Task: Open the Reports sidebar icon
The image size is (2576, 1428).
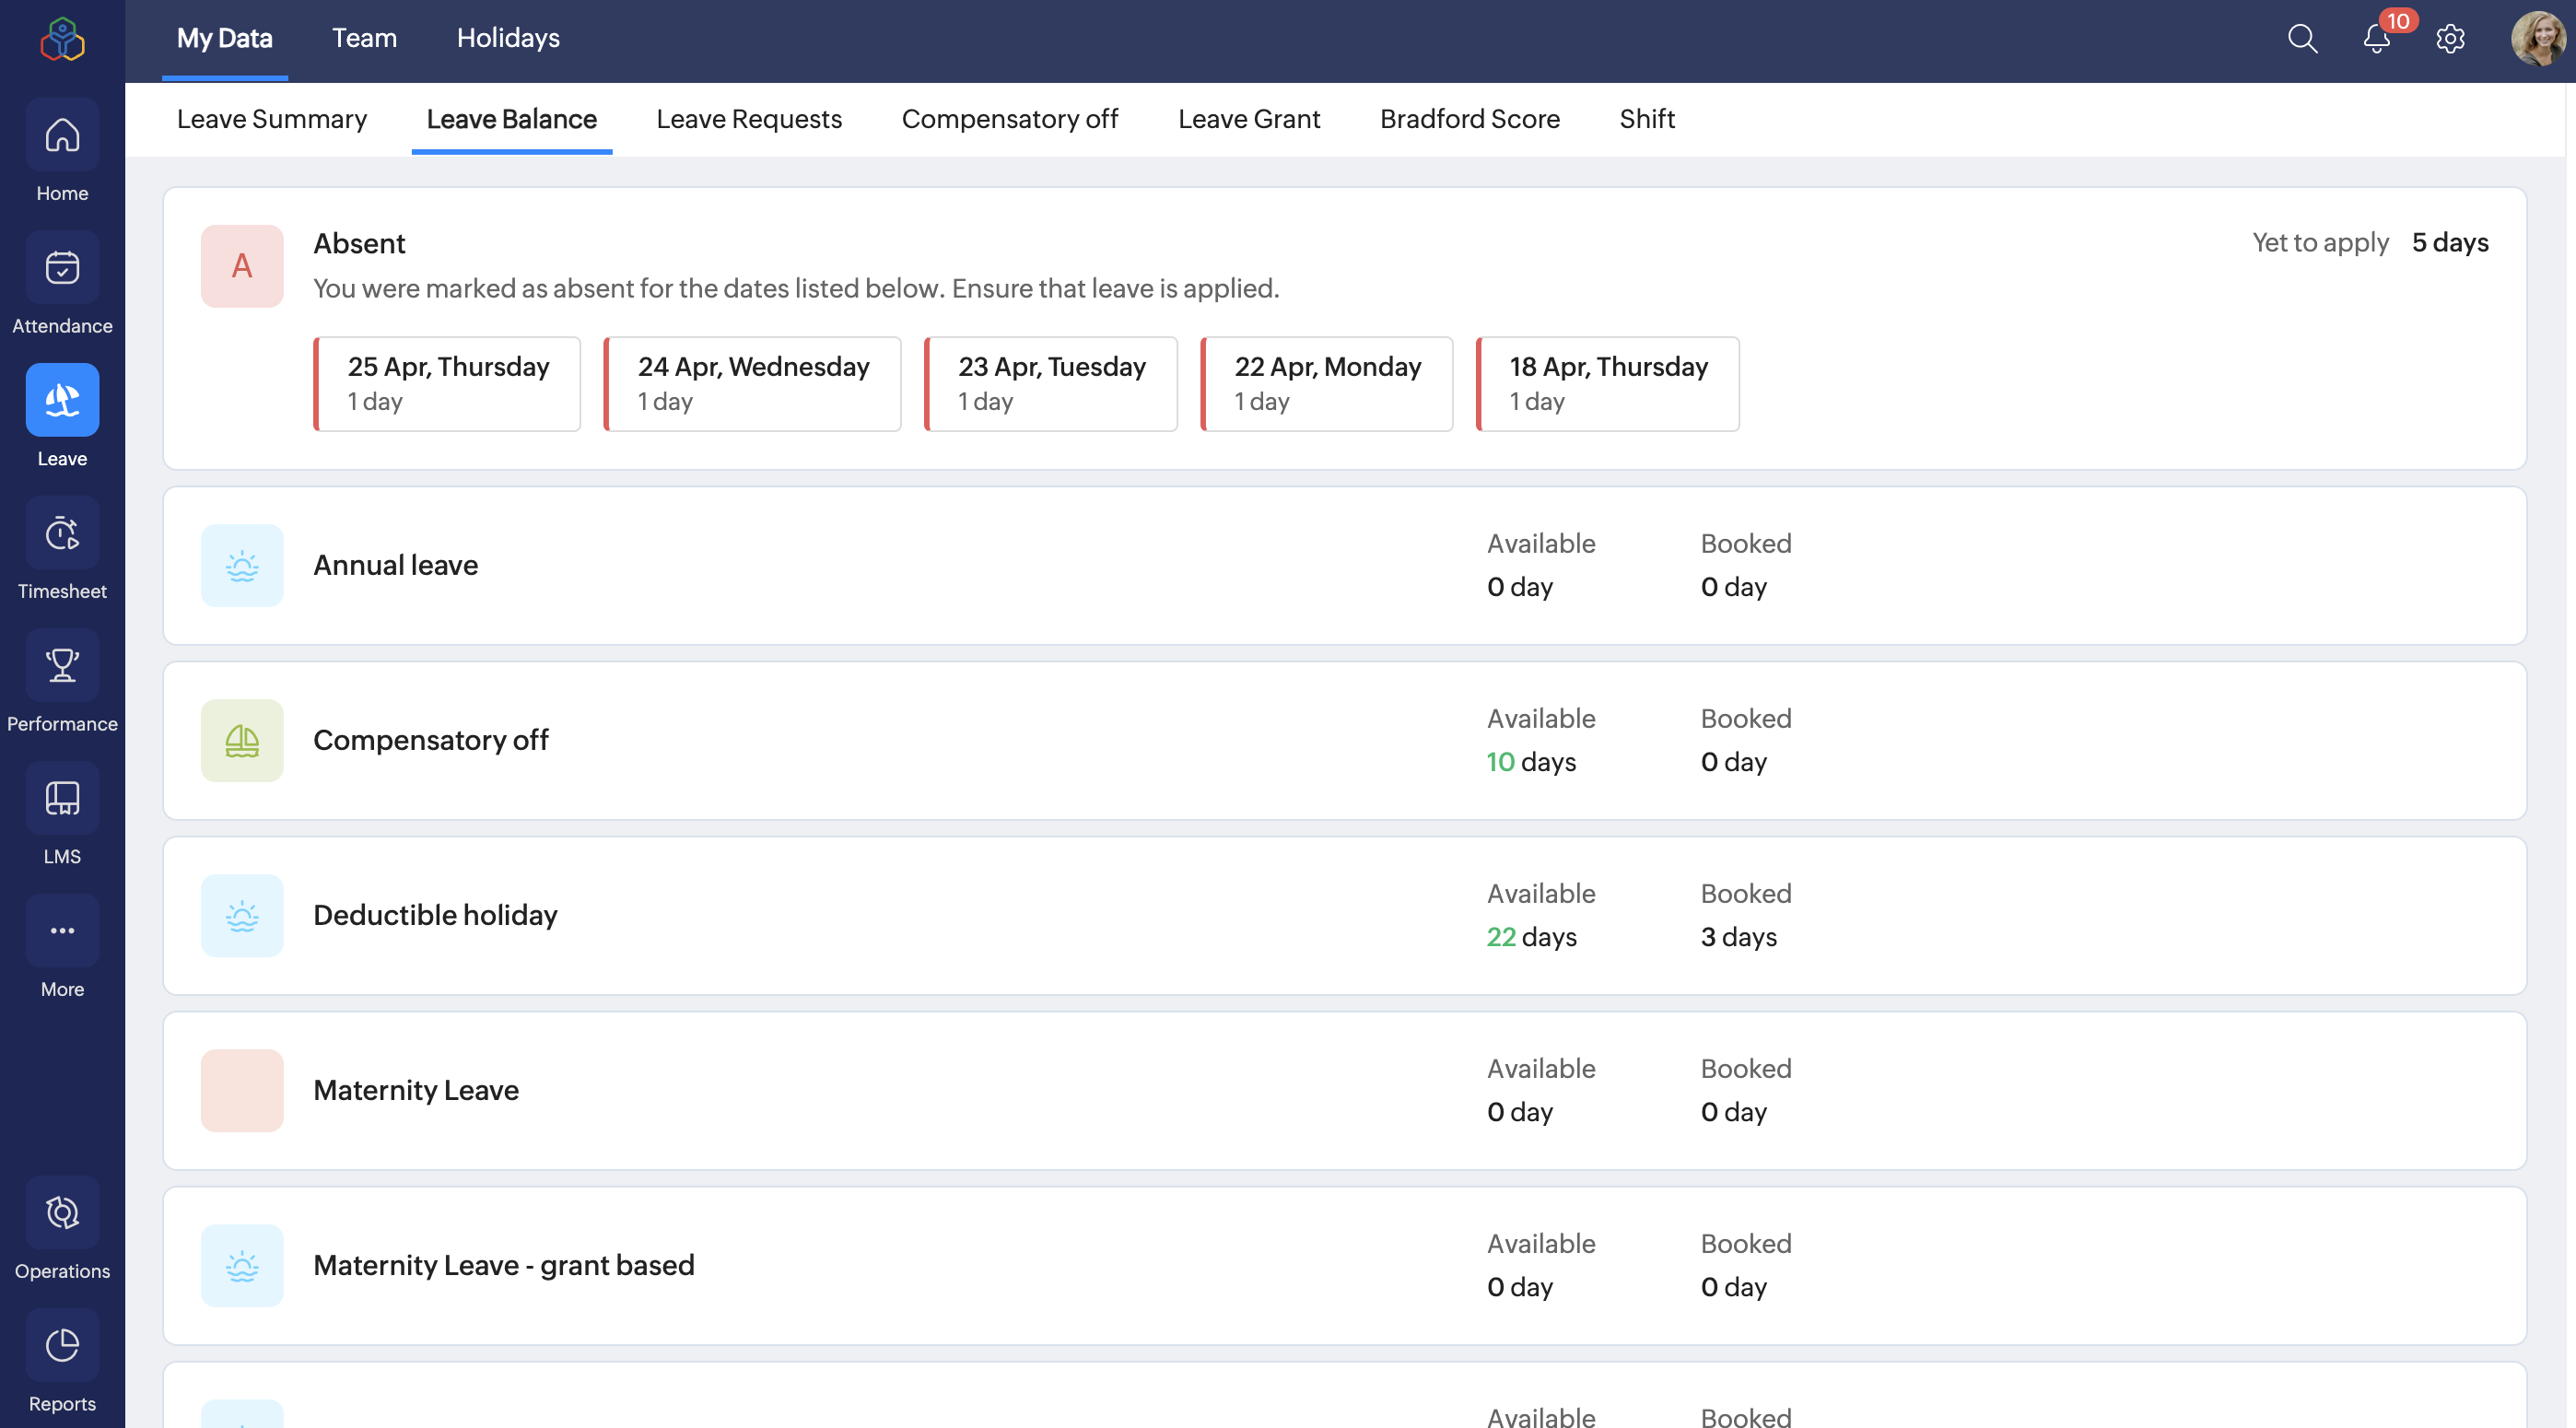Action: 62,1346
